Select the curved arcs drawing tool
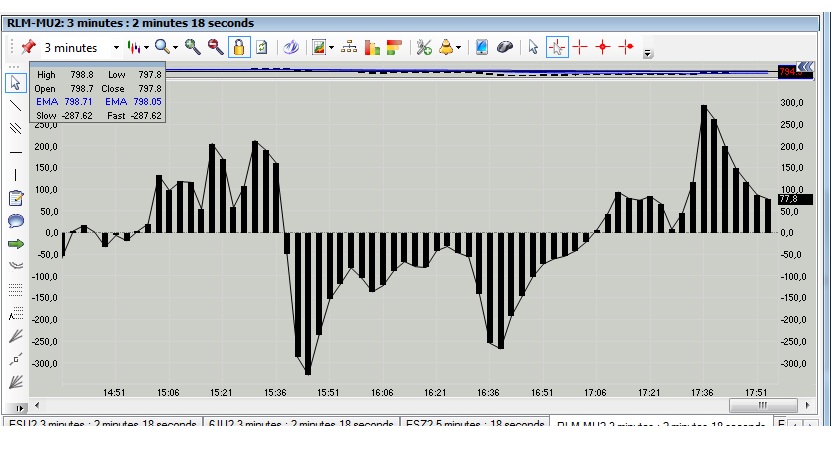This screenshot has height=460, width=831. tap(16, 266)
